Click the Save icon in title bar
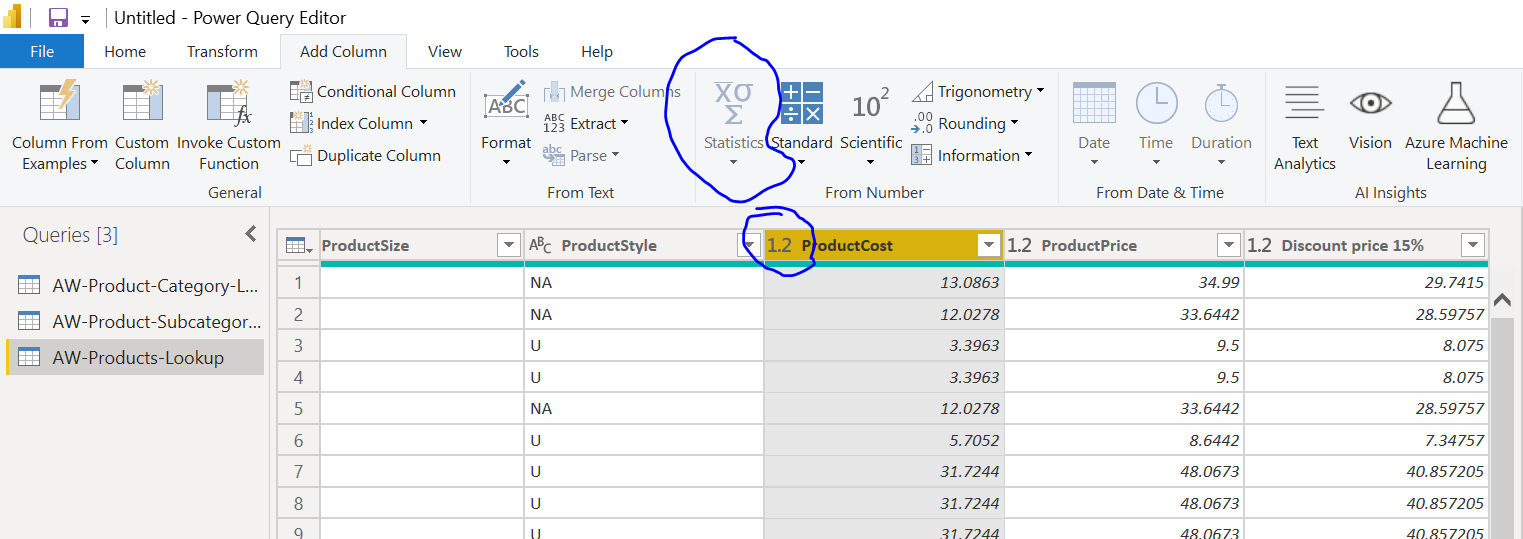Viewport: 1523px width, 539px height. click(58, 18)
